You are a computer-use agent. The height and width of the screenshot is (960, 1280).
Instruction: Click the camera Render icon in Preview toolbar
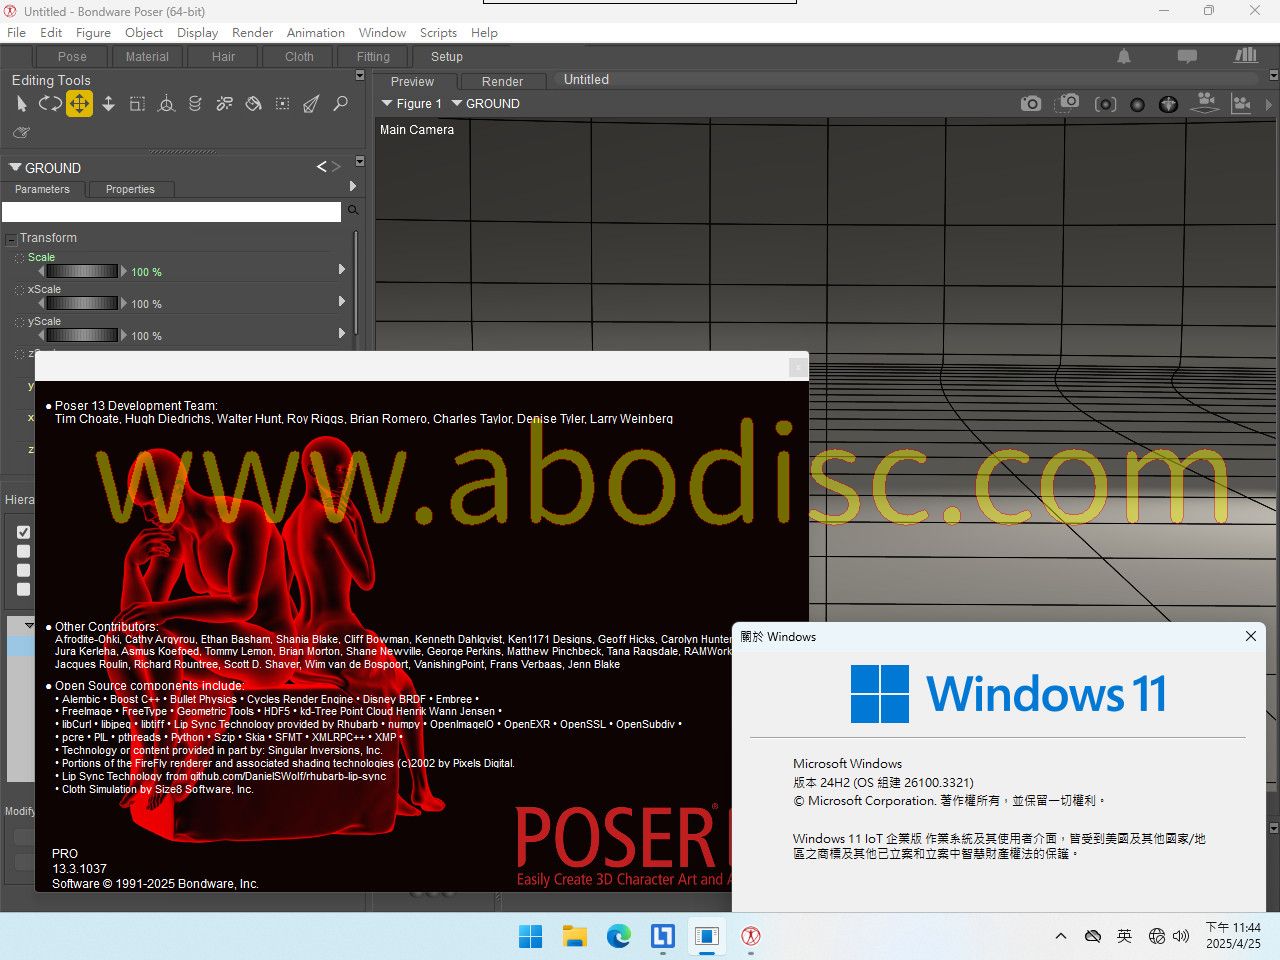1031,103
